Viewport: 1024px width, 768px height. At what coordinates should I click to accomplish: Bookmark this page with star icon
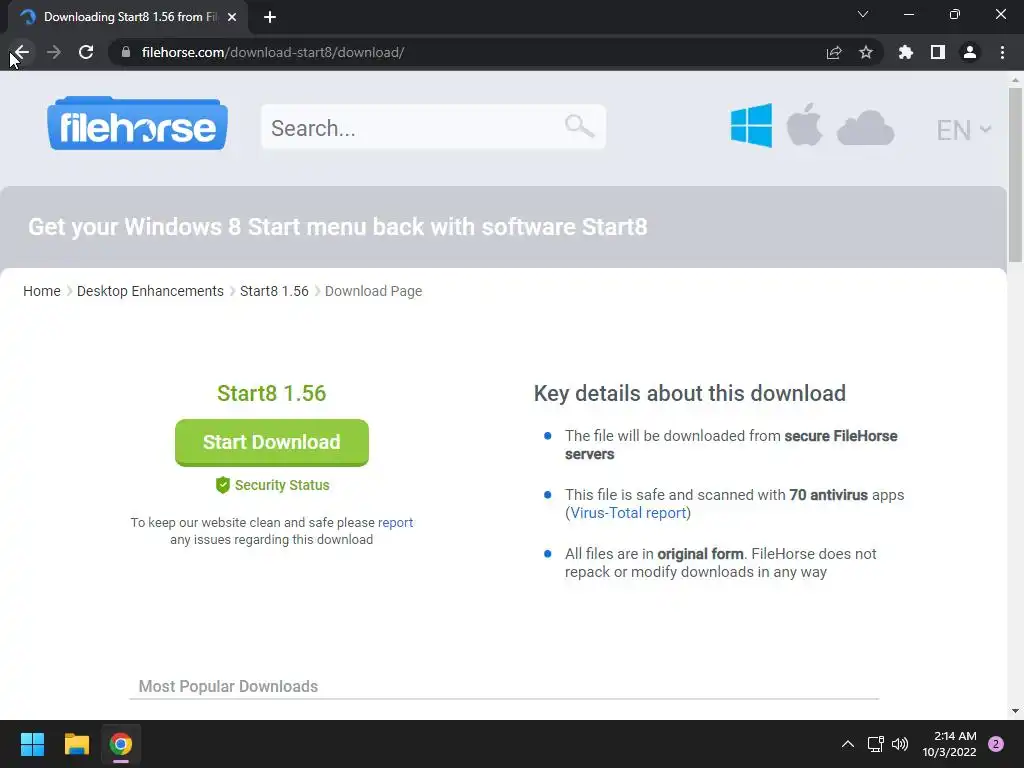[x=866, y=52]
